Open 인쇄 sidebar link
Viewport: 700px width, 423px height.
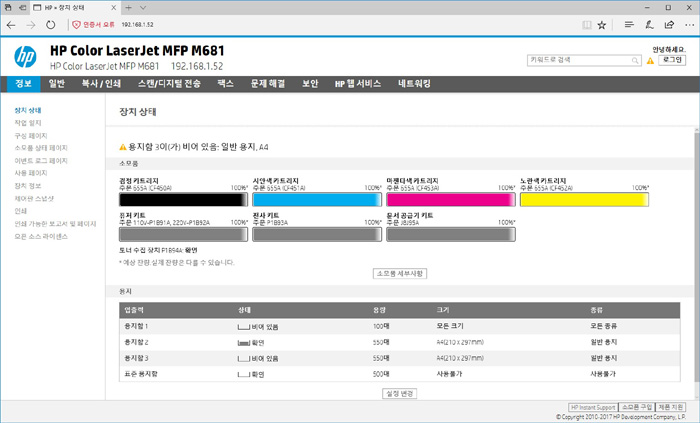pos(21,211)
